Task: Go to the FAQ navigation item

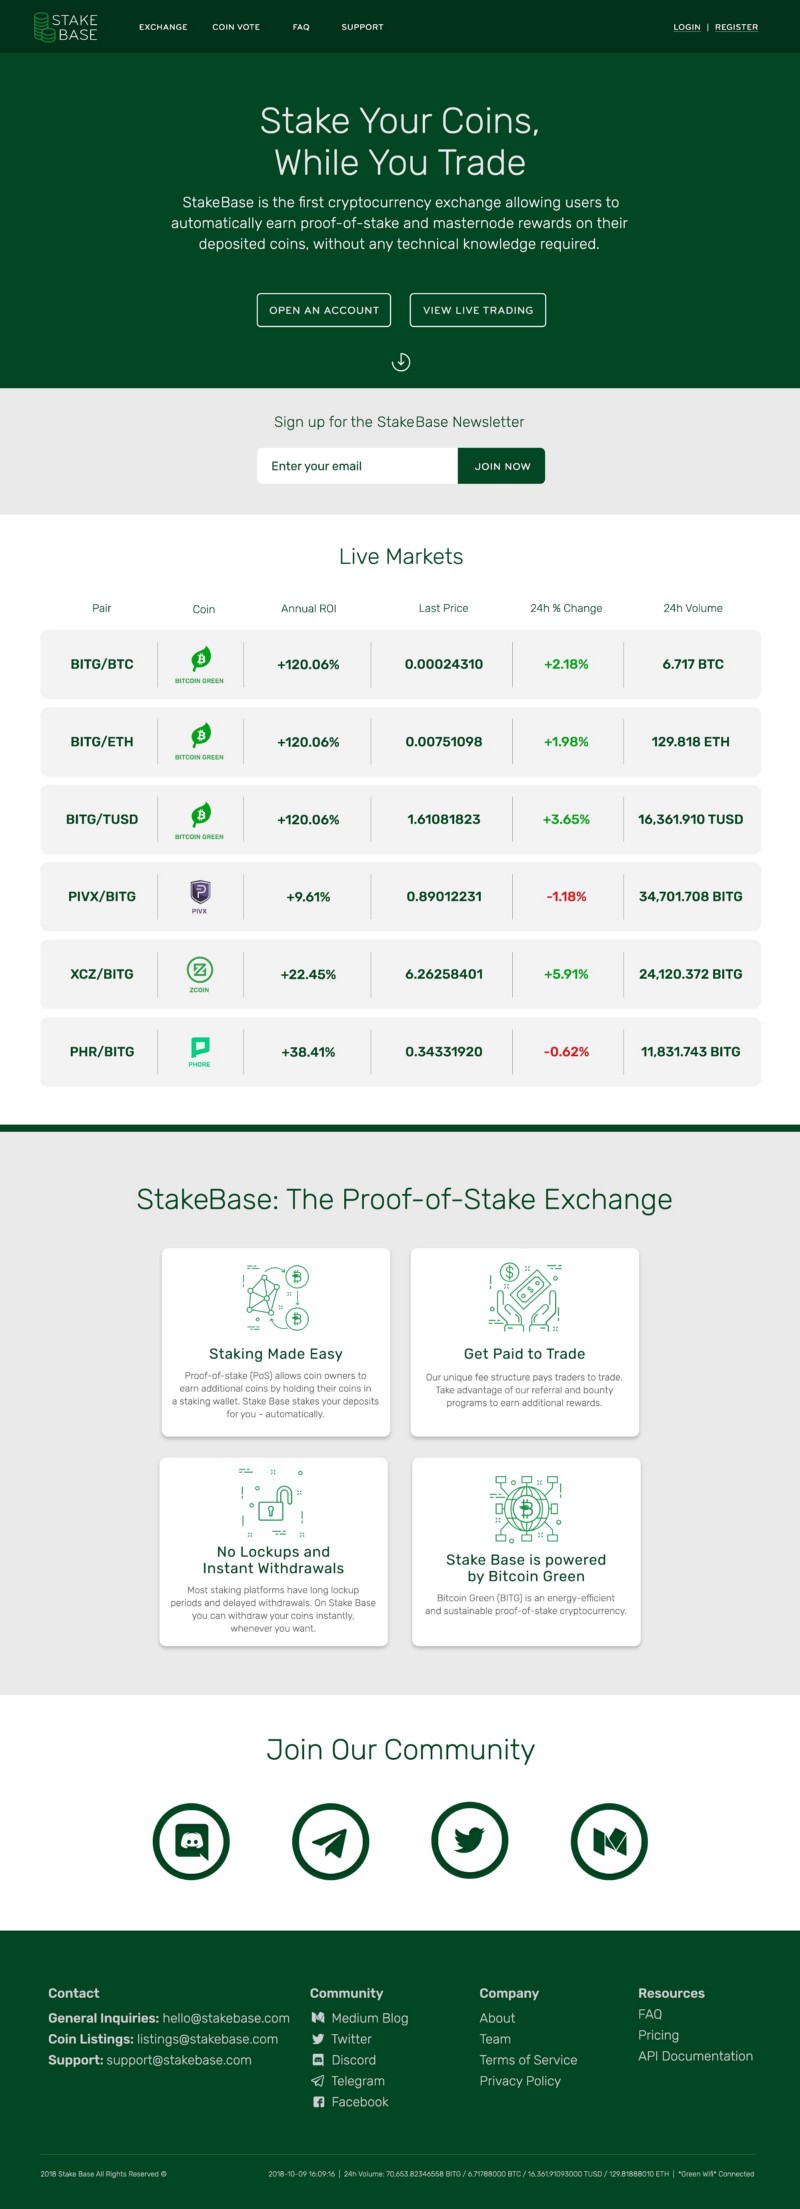Action: pyautogui.click(x=301, y=27)
